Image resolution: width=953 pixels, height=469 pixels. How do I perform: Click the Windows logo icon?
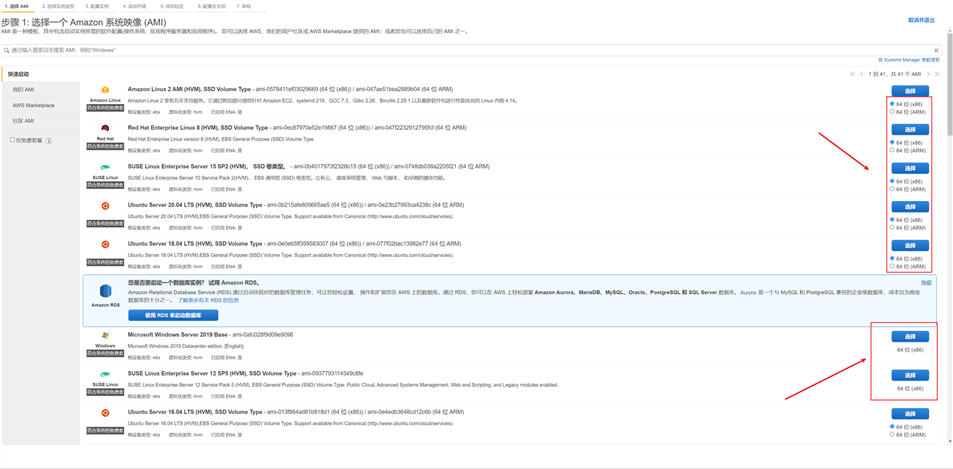click(105, 335)
